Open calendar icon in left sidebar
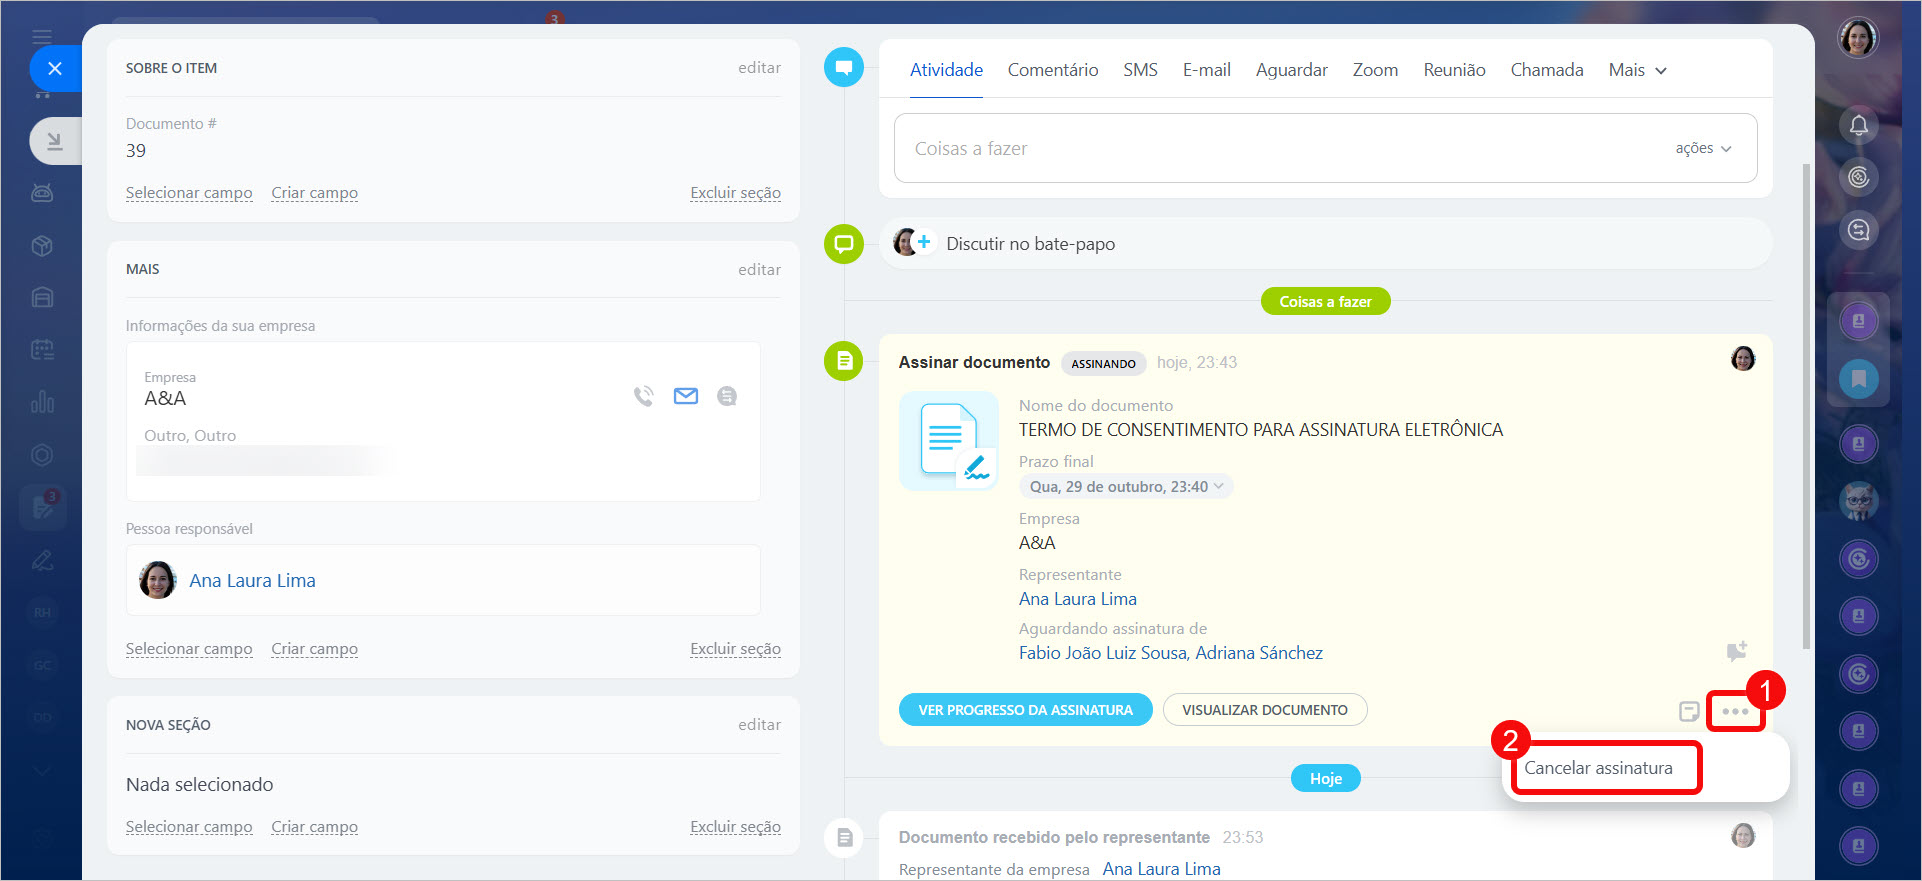 pos(42,349)
